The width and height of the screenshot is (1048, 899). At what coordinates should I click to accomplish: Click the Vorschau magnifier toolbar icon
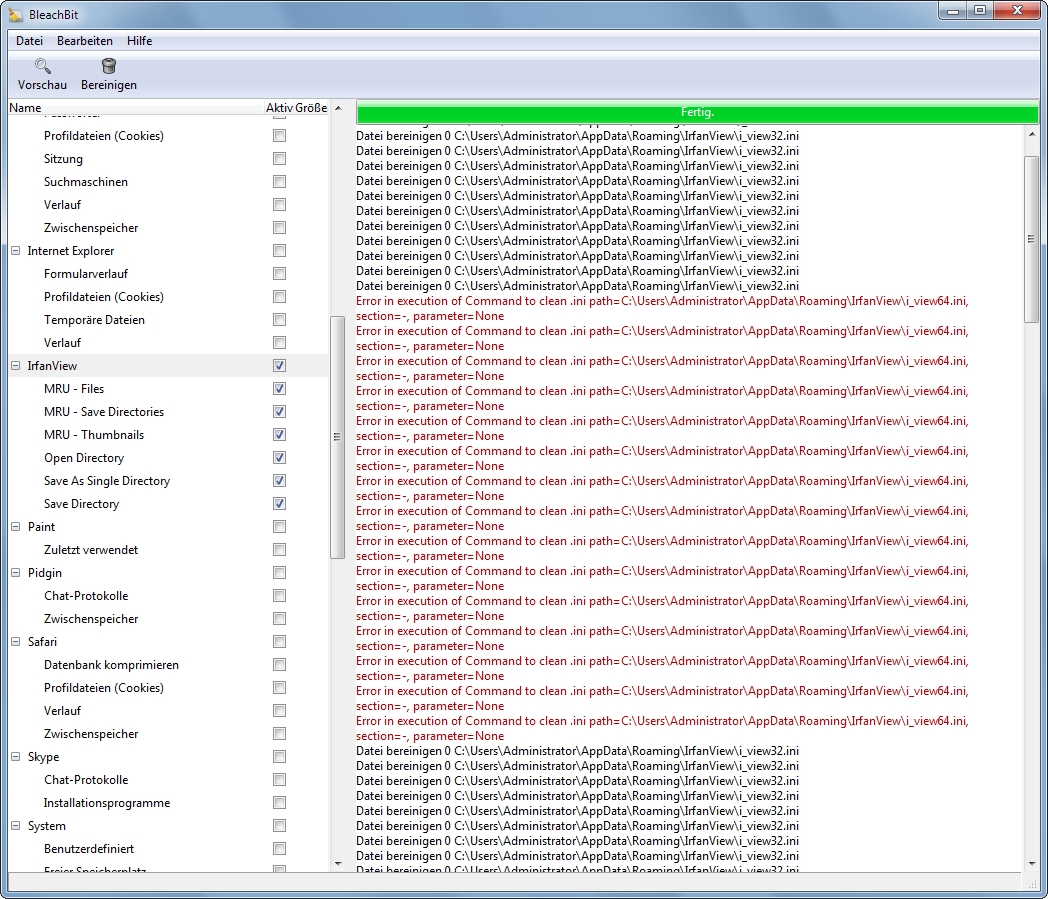coord(43,66)
